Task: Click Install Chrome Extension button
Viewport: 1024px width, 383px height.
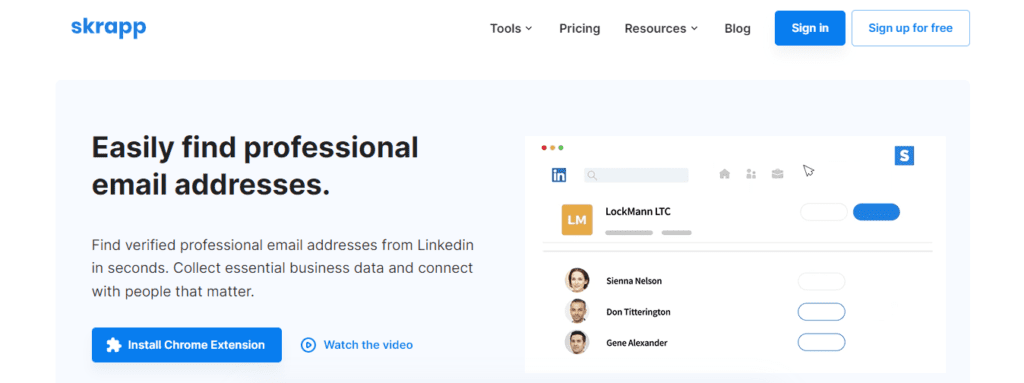Action: coord(187,345)
